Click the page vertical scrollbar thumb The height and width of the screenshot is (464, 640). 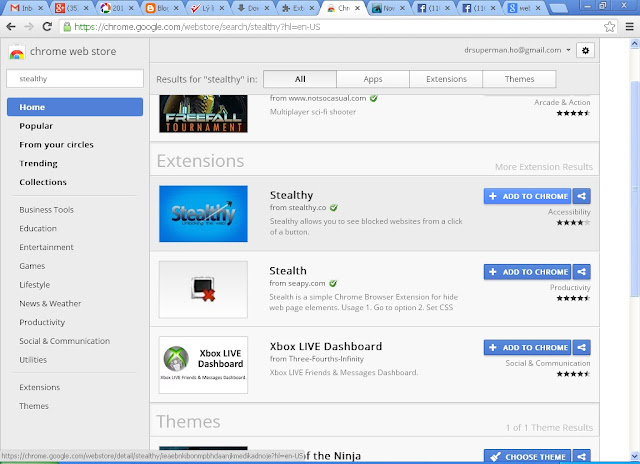[634, 189]
